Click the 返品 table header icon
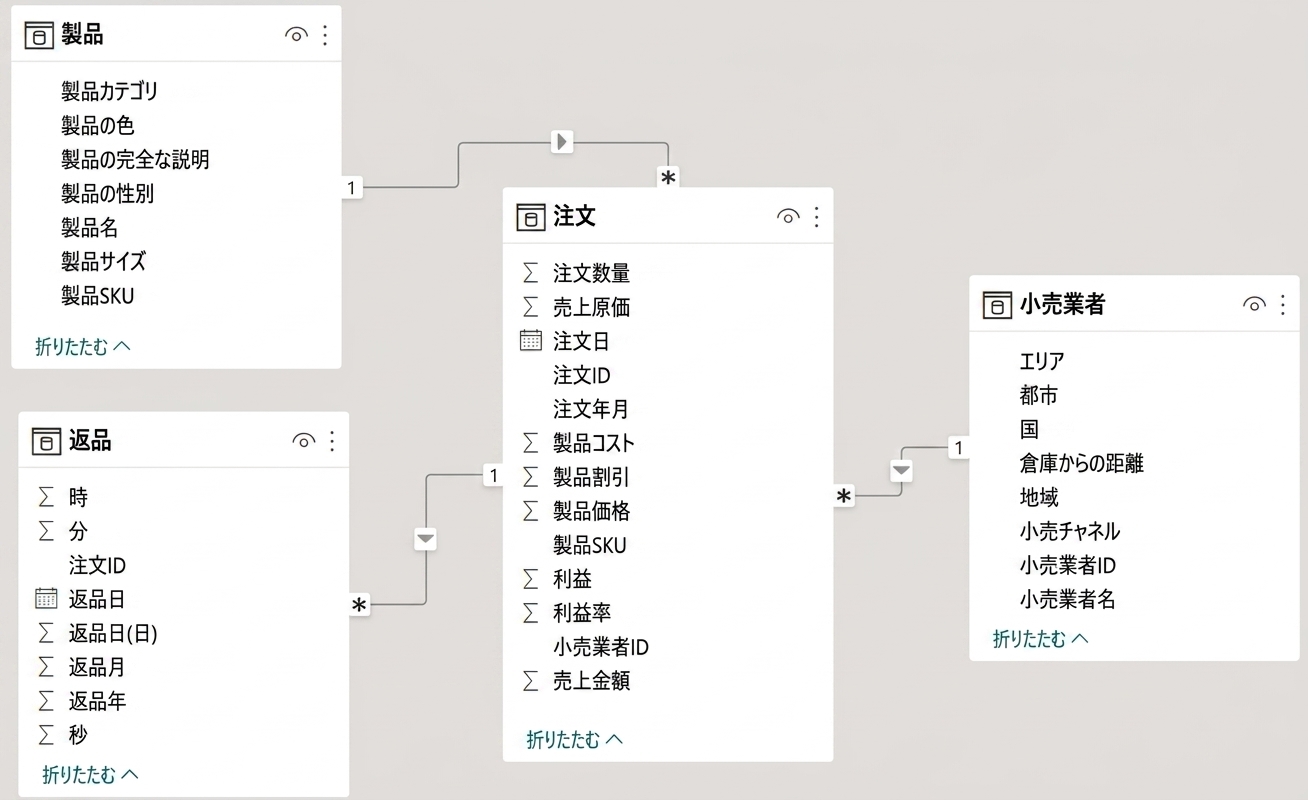Viewport: 1308px width, 800px height. [x=46, y=441]
